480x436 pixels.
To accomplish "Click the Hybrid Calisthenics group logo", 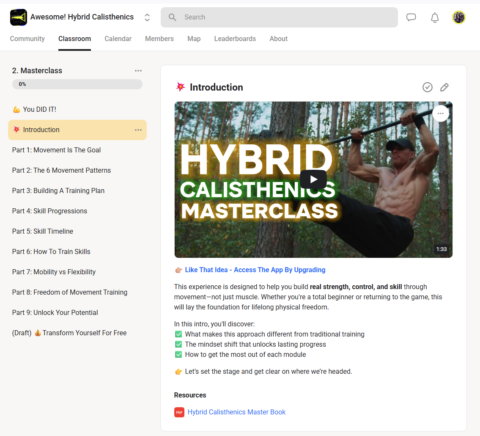I will click(18, 17).
